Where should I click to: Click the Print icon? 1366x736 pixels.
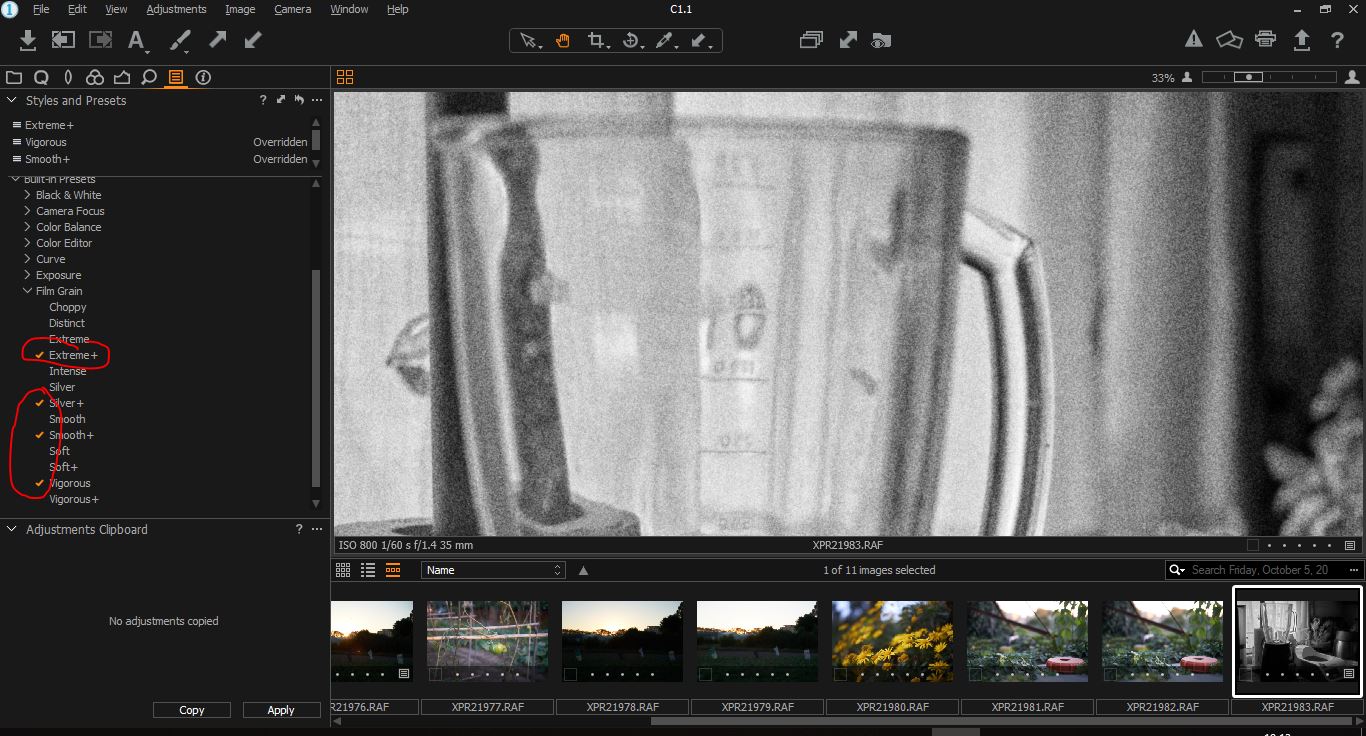[x=1265, y=40]
